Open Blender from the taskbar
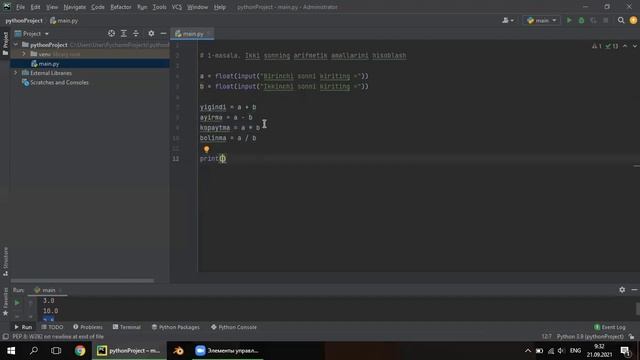Image resolution: width=640 pixels, height=360 pixels. pyautogui.click(x=178, y=351)
